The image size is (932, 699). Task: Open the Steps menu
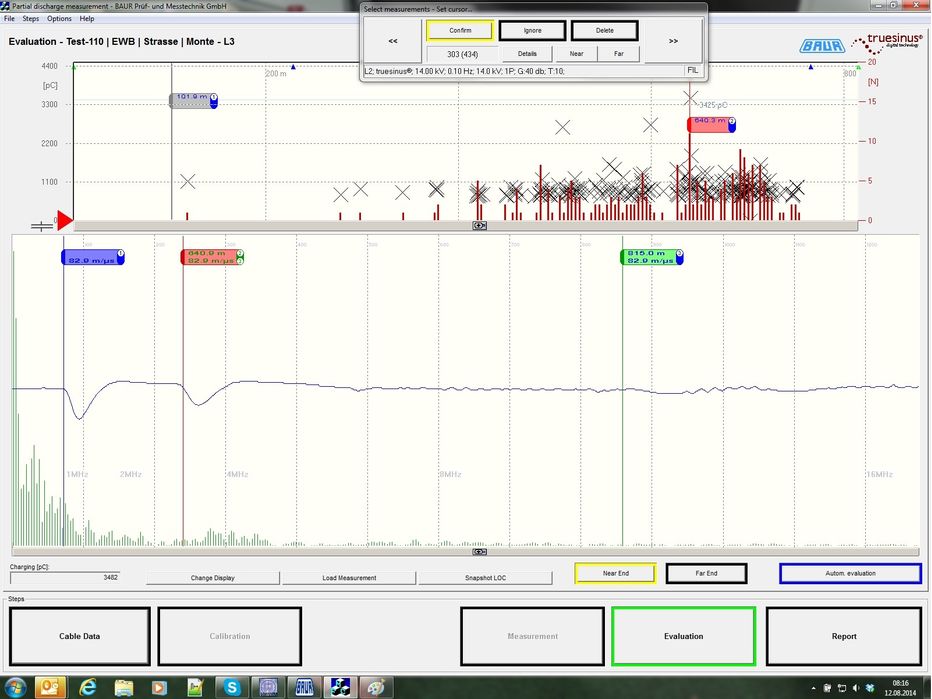tap(31, 18)
